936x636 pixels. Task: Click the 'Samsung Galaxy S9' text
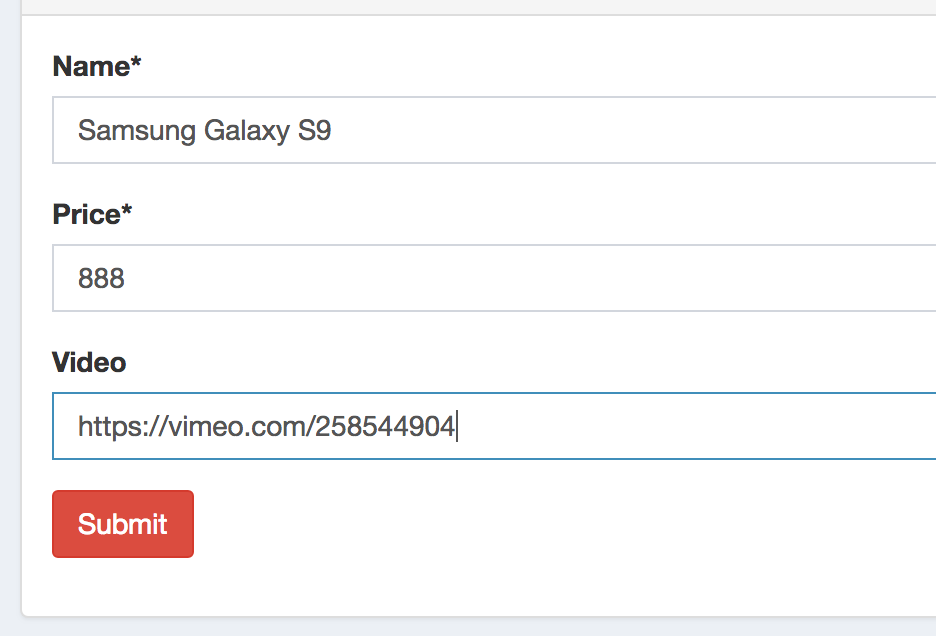coord(204,131)
